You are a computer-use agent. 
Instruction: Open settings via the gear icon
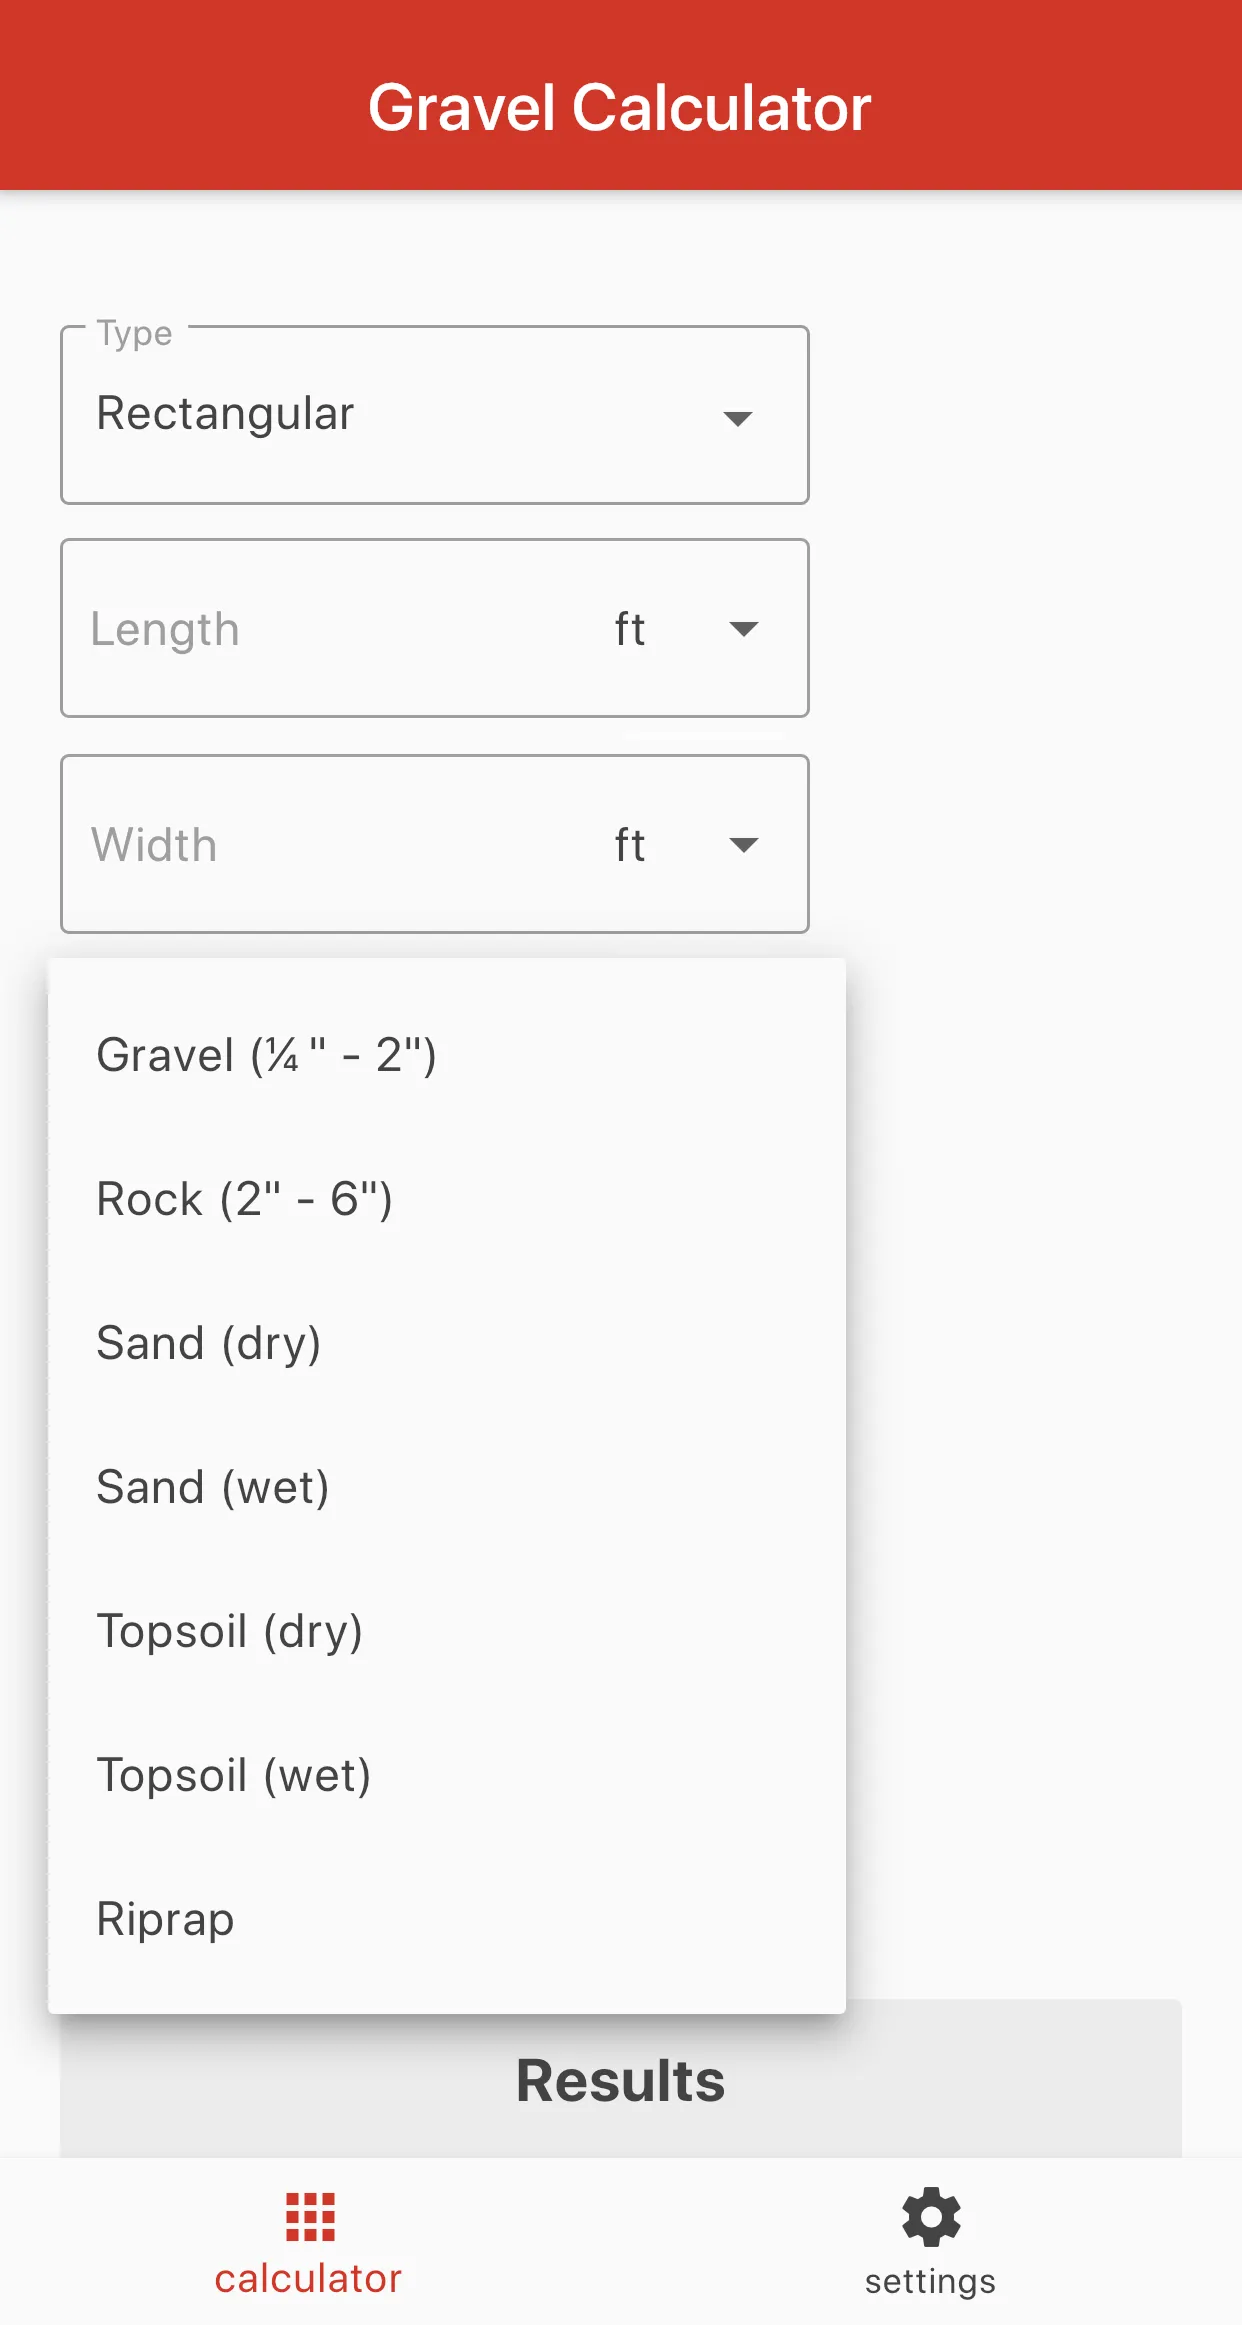[x=931, y=2217]
